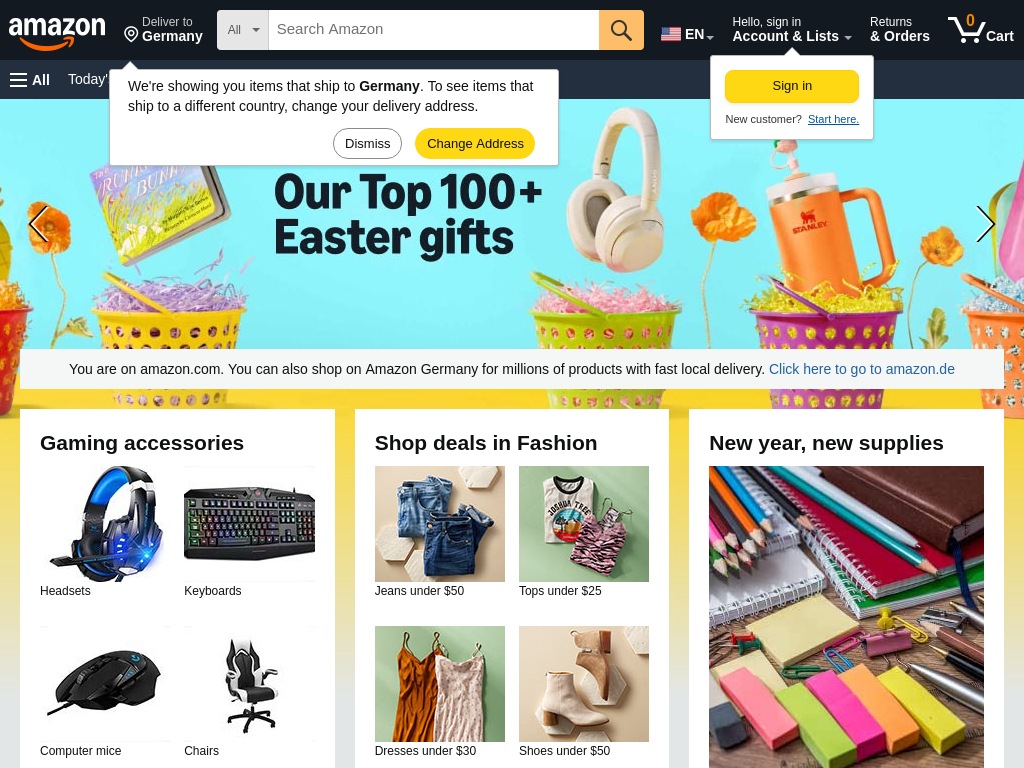Click the Deliver to Germany location pin
Image resolution: width=1024 pixels, height=768 pixels.
[131, 34]
